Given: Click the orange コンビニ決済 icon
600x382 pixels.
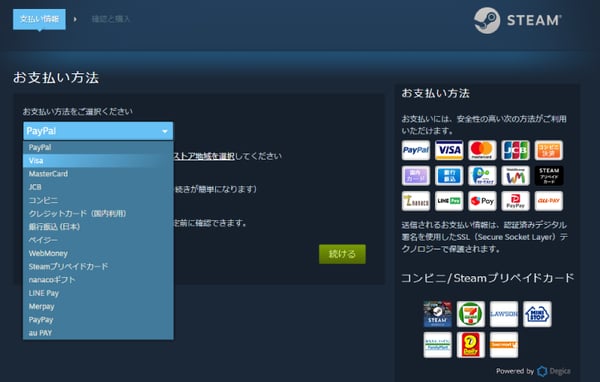Looking at the screenshot, I should click(549, 150).
